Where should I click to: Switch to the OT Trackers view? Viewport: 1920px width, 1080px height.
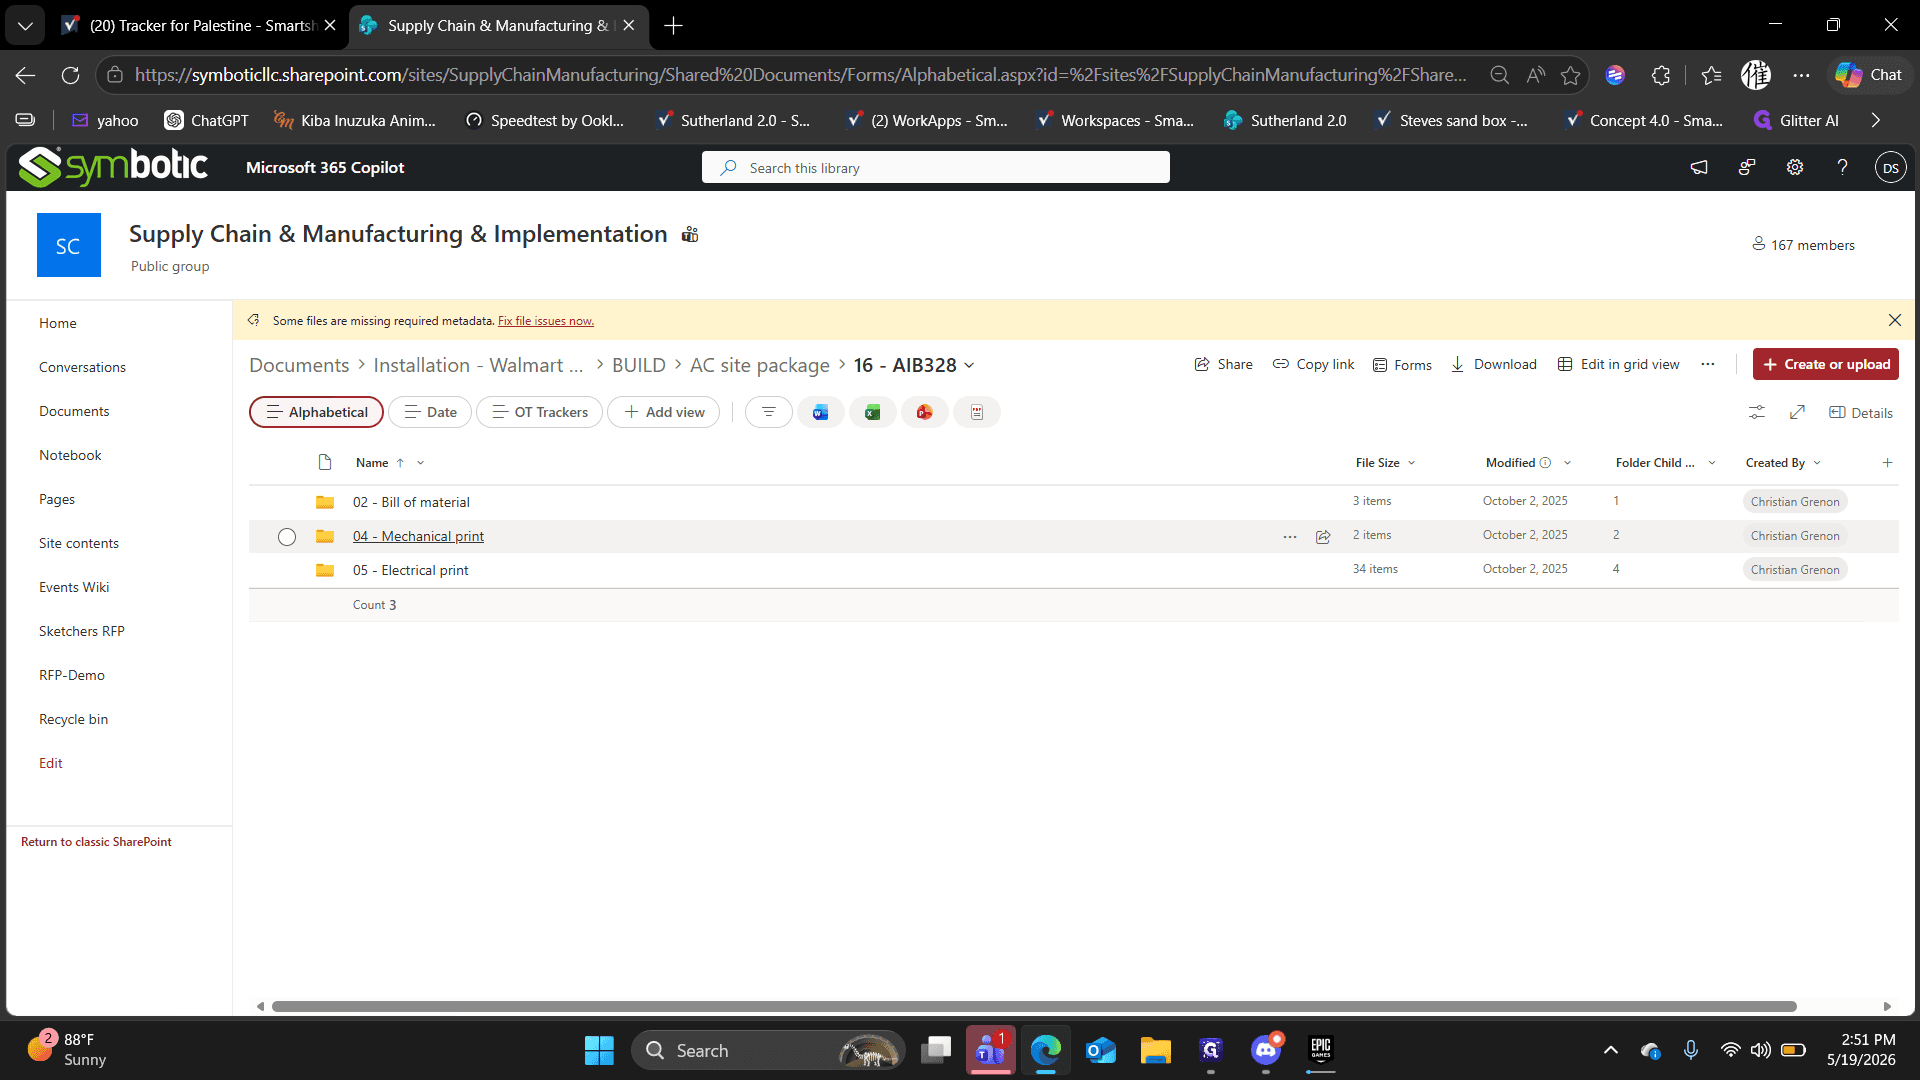[540, 412]
